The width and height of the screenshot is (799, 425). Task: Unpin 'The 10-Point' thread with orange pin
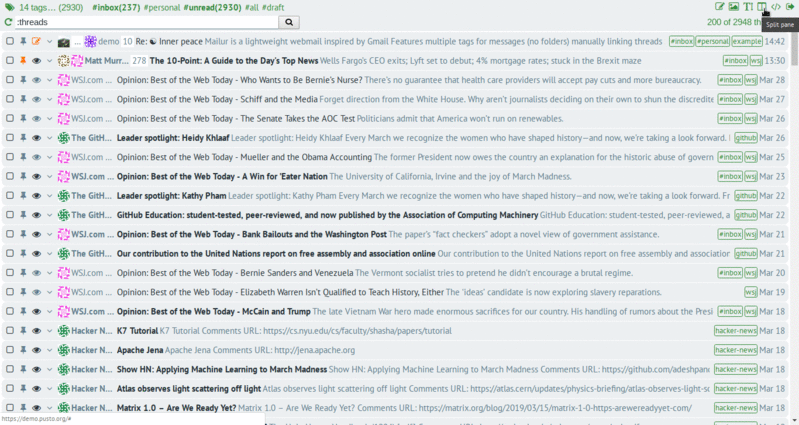click(x=23, y=61)
